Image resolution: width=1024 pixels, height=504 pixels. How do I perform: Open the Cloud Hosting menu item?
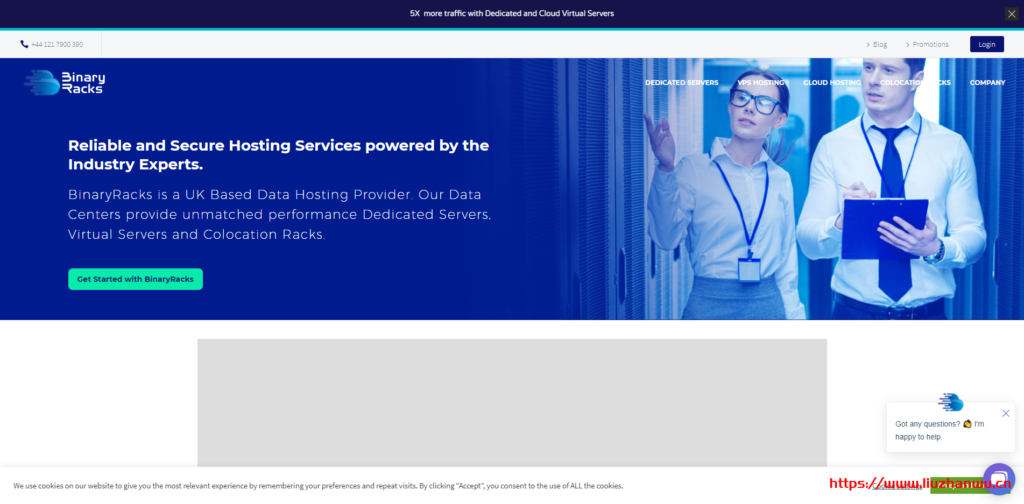(831, 83)
